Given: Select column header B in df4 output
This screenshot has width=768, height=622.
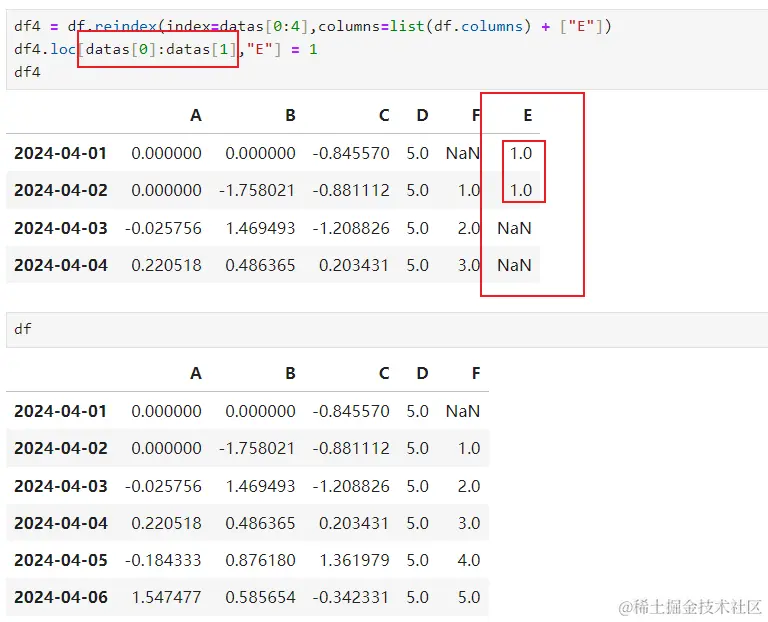Looking at the screenshot, I should coord(290,116).
